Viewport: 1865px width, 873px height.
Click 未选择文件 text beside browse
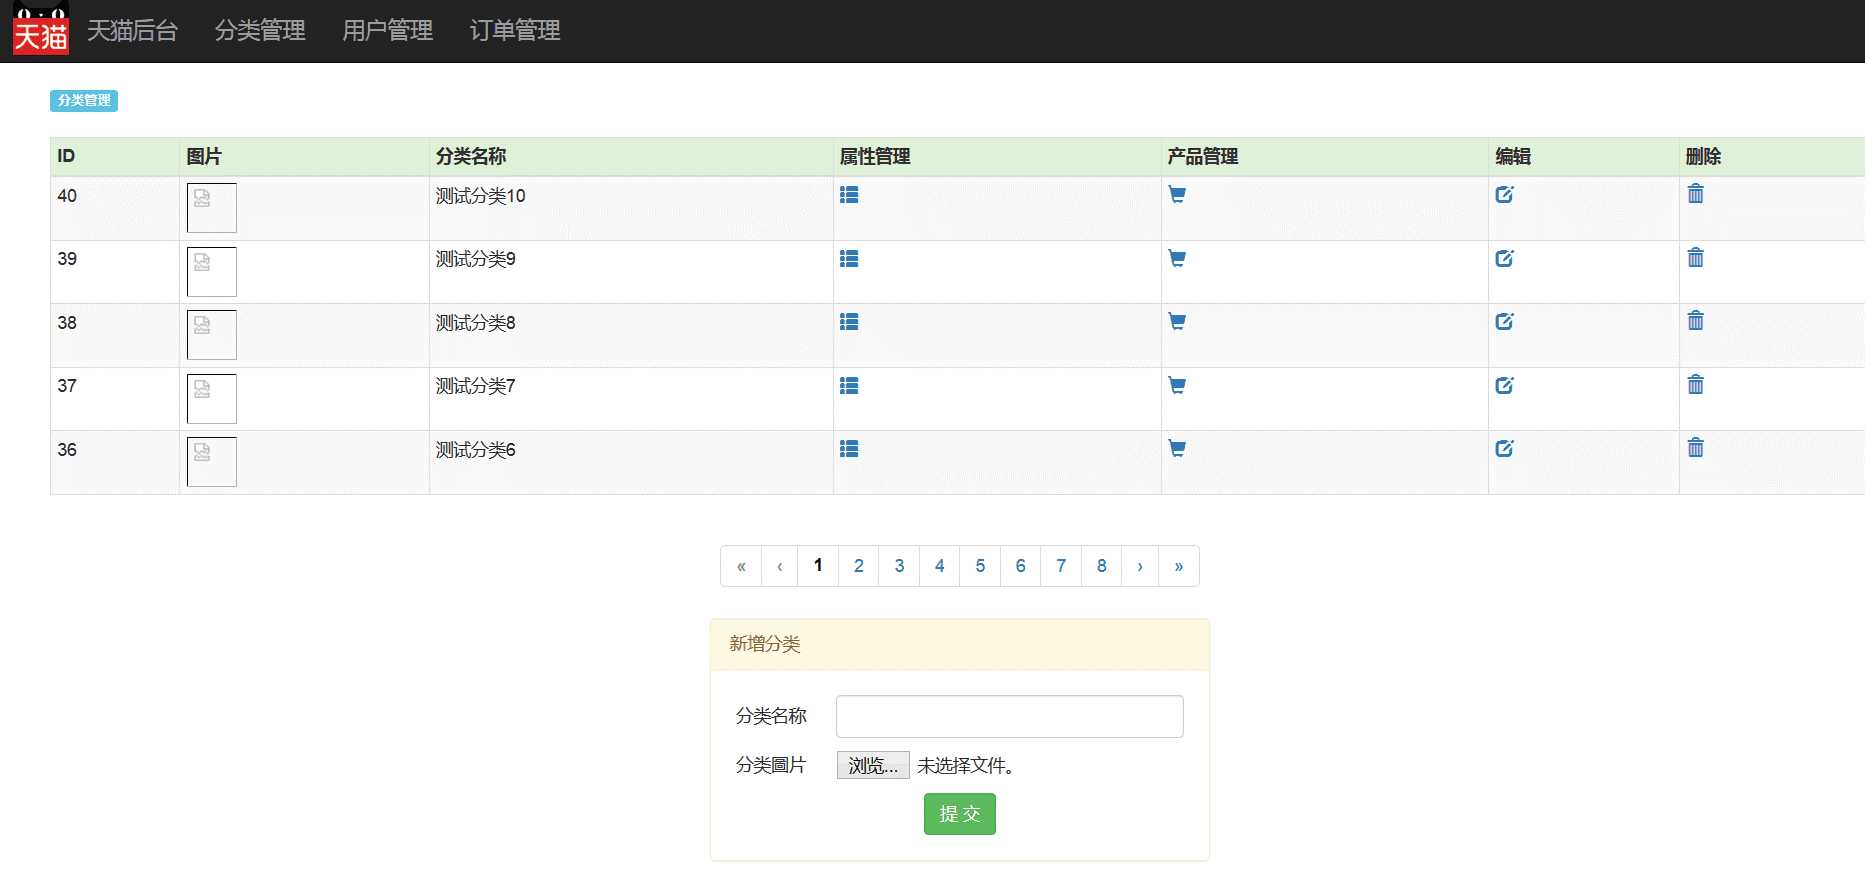966,766
